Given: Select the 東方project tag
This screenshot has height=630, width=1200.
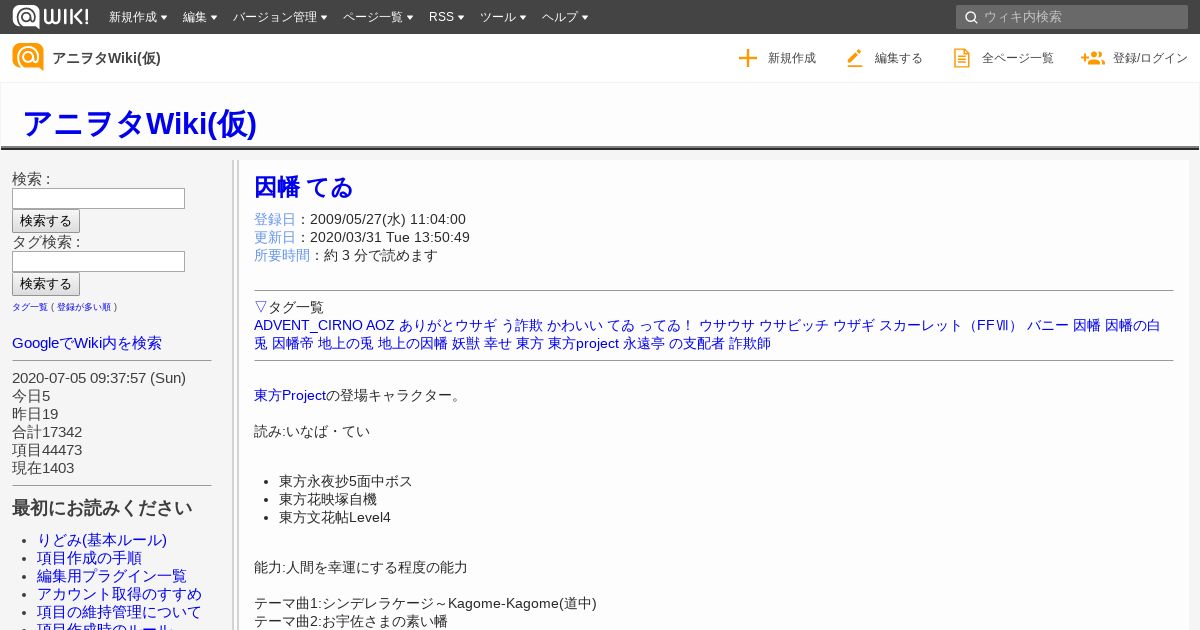Looking at the screenshot, I should [x=583, y=343].
